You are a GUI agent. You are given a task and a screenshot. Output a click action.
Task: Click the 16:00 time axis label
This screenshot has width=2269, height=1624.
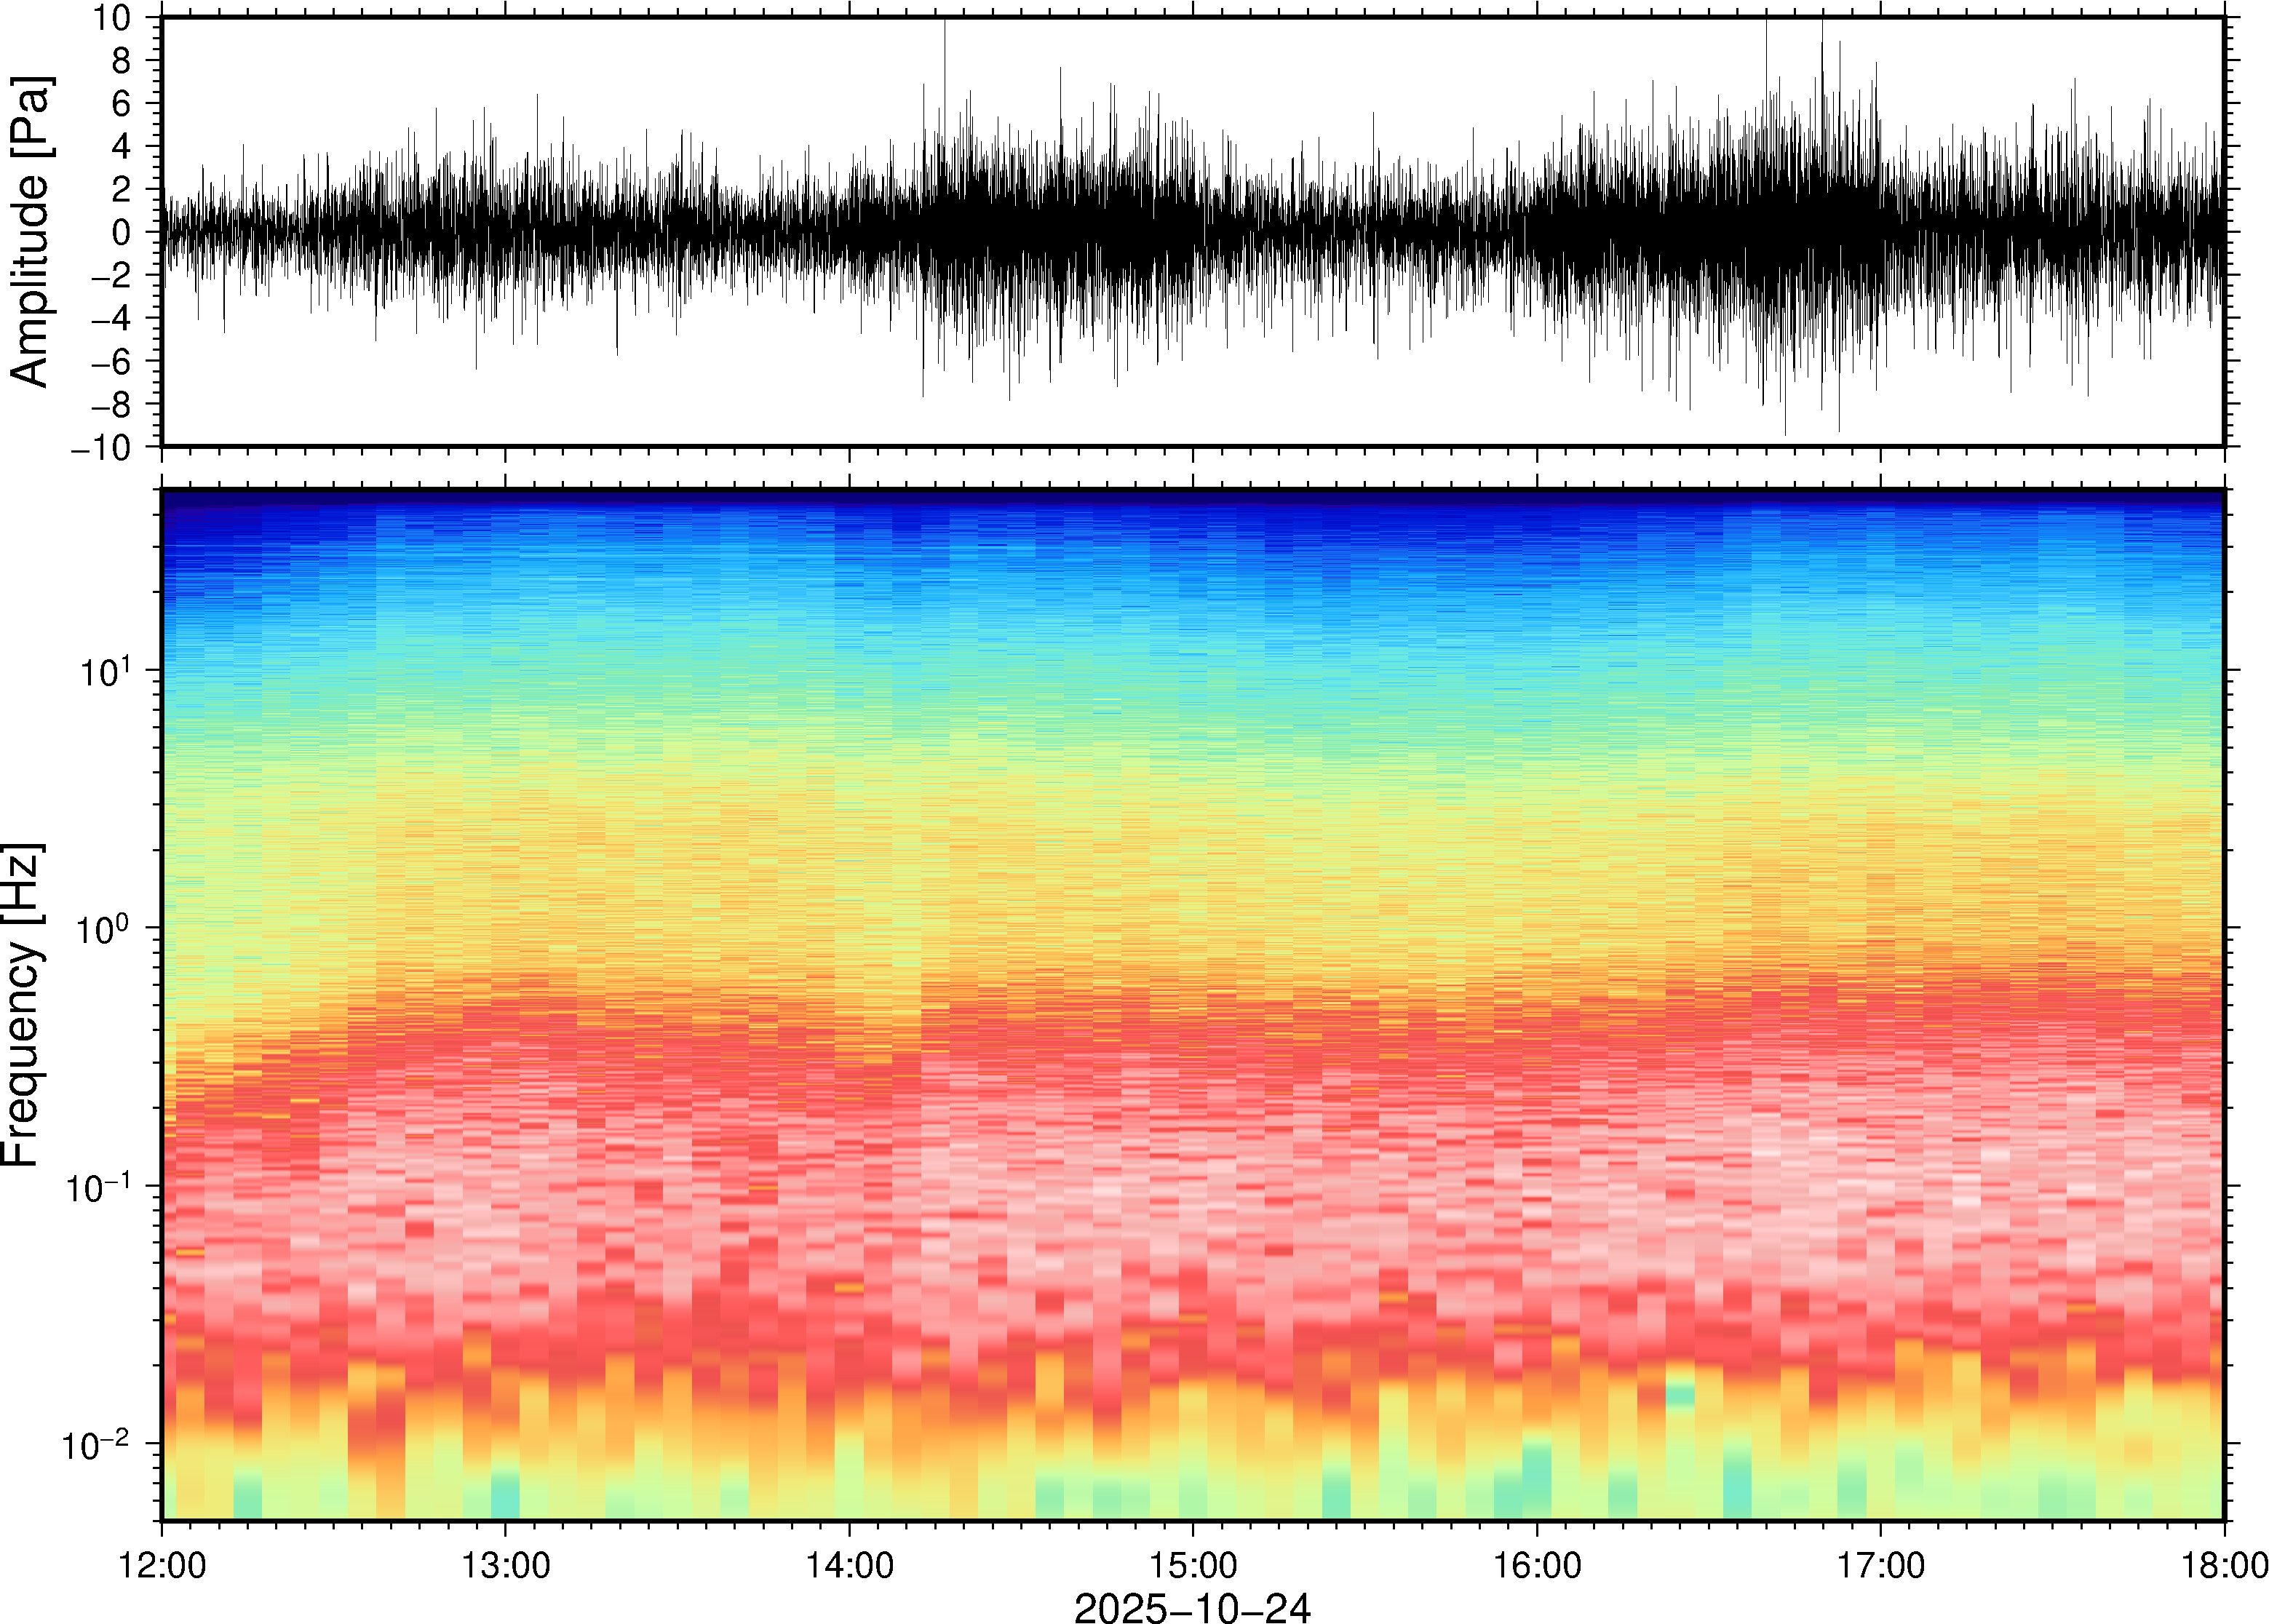pyautogui.click(x=1537, y=1565)
